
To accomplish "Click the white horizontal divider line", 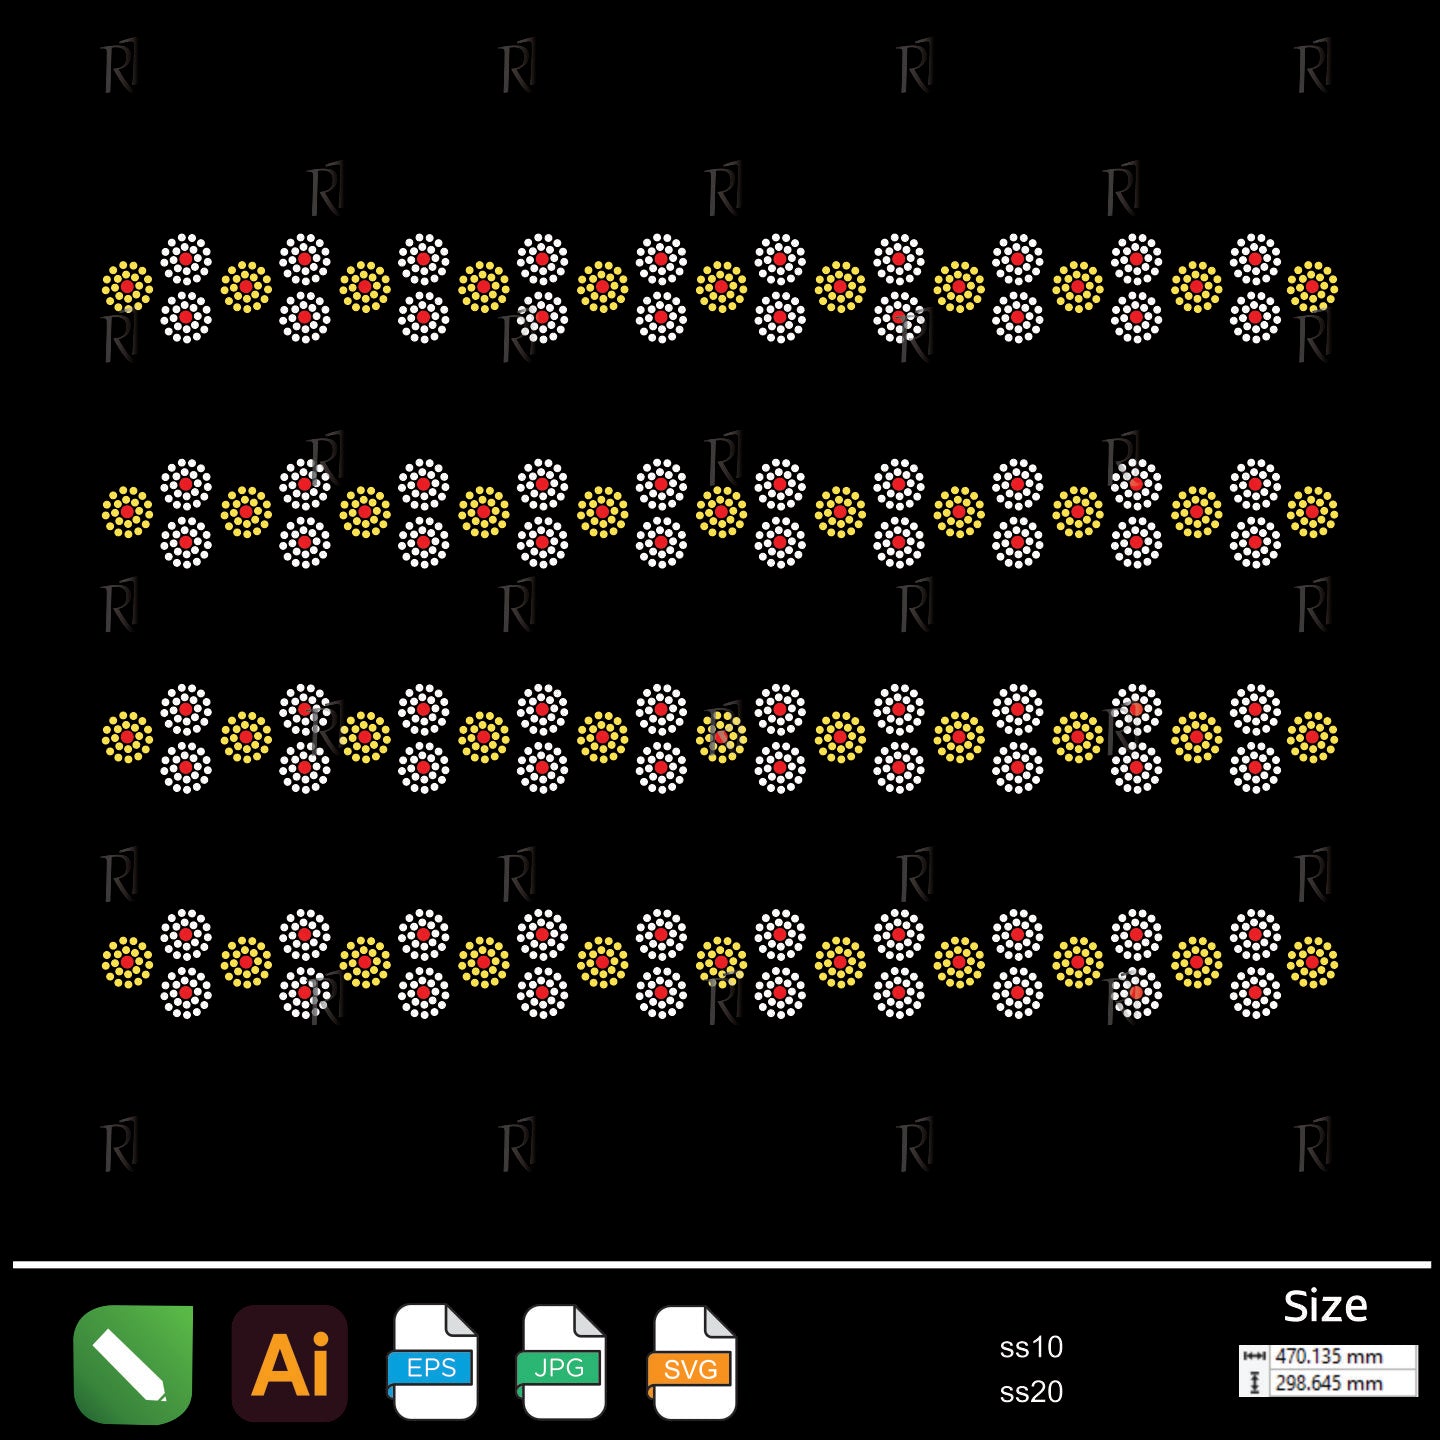I will coord(720,1265).
